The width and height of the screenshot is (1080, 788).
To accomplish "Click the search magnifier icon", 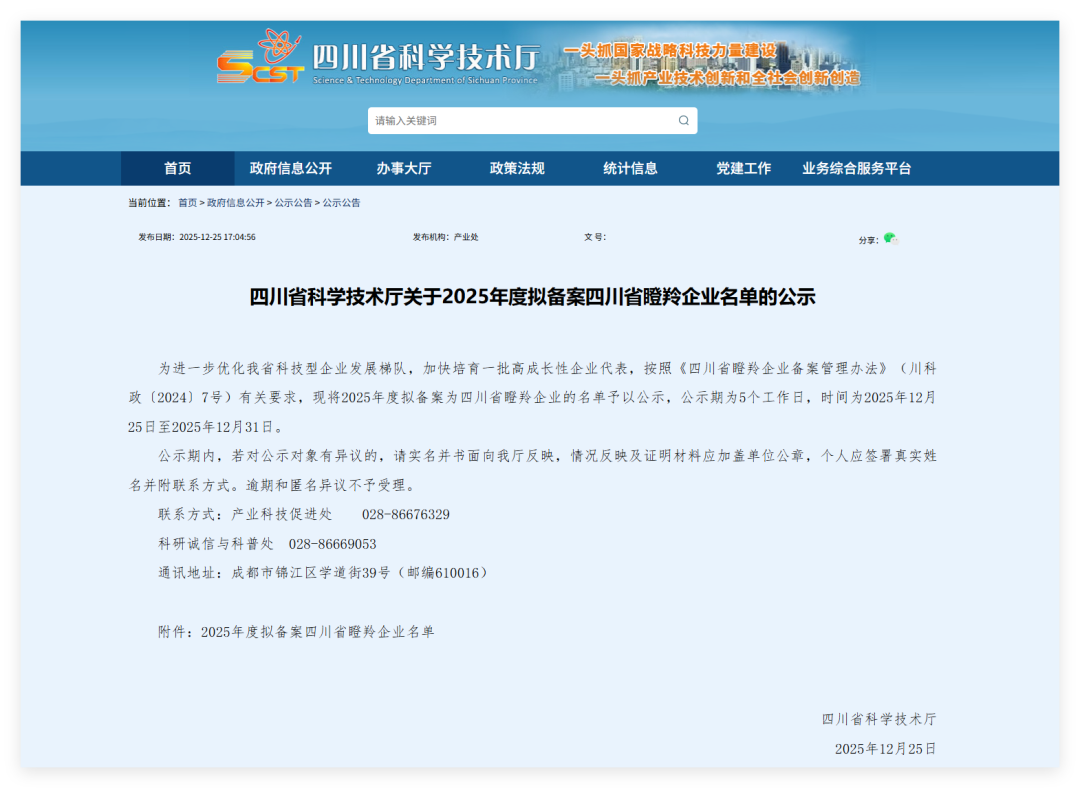I will point(684,121).
